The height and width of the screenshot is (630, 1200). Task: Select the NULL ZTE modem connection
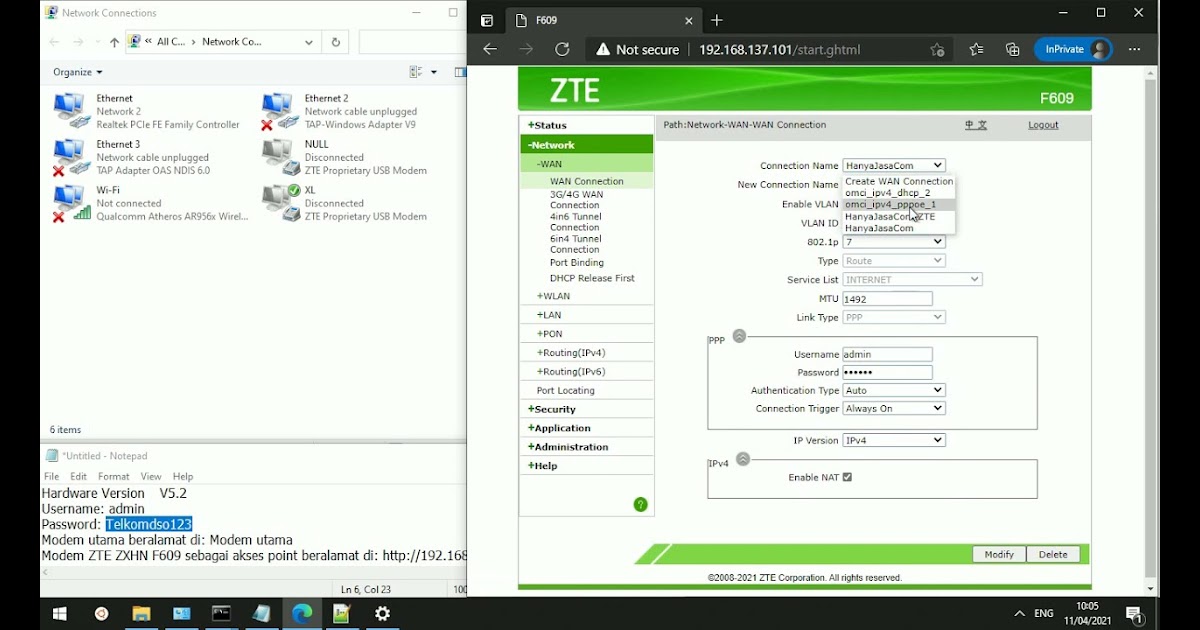(279, 156)
